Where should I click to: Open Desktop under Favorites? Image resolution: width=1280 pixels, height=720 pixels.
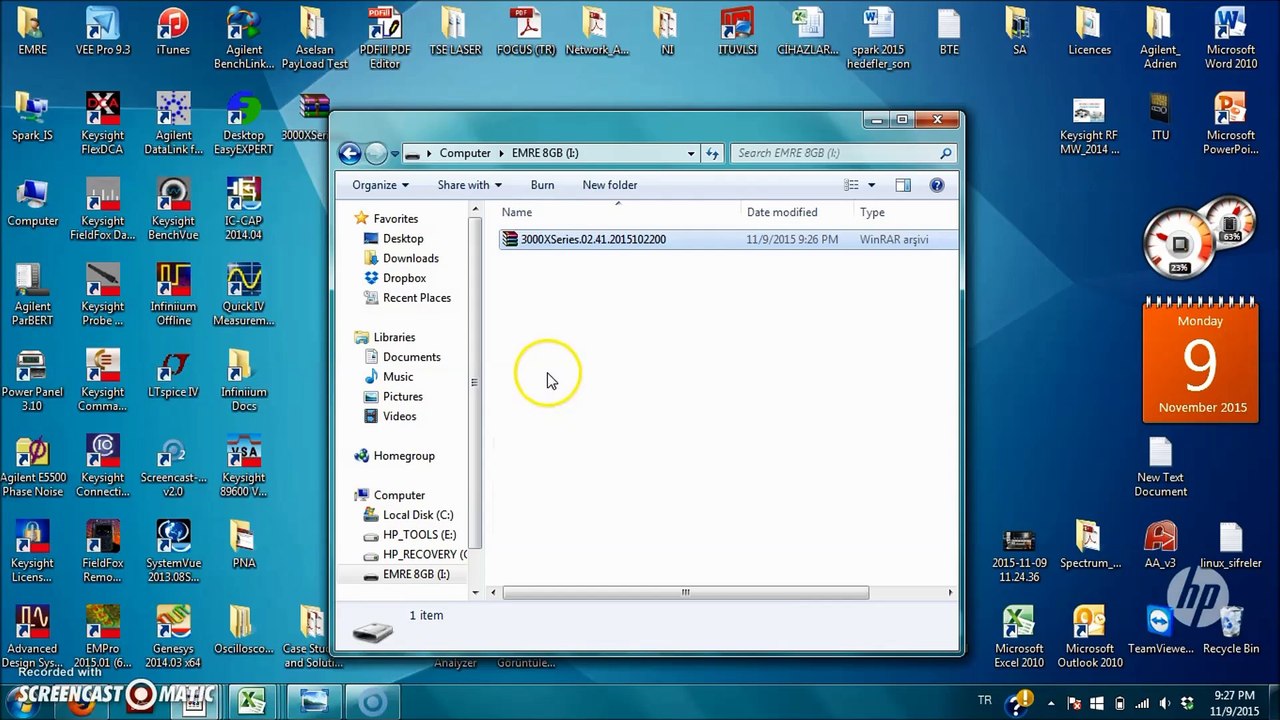(402, 239)
